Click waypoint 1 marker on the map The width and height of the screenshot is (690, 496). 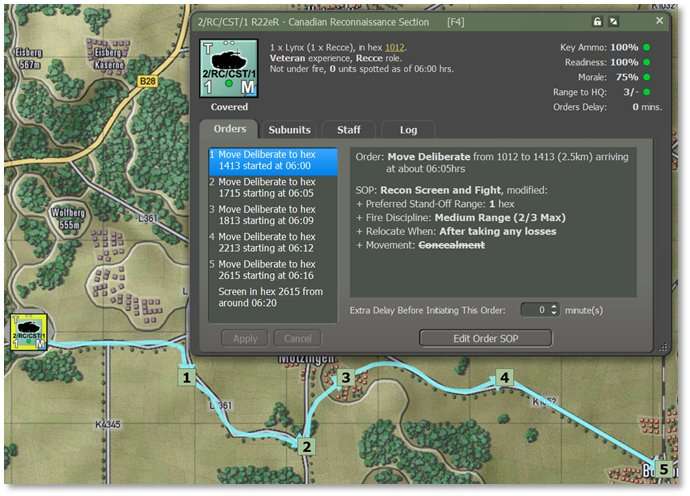(x=186, y=377)
